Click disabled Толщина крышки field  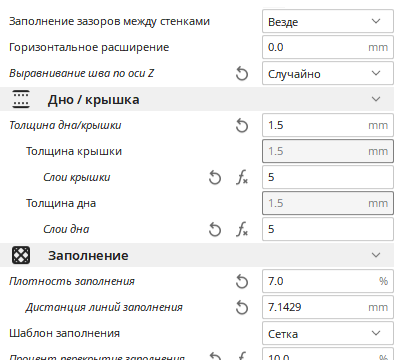tap(328, 151)
